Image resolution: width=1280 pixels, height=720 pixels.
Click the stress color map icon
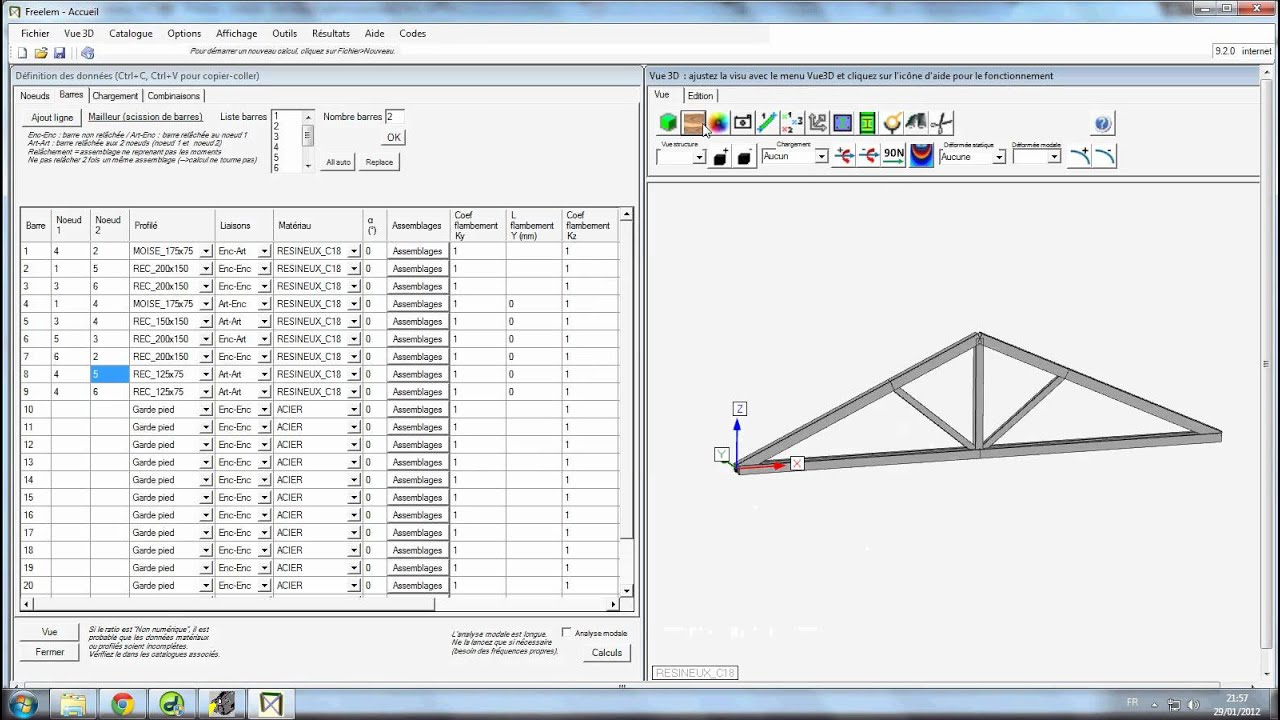[x=921, y=155]
